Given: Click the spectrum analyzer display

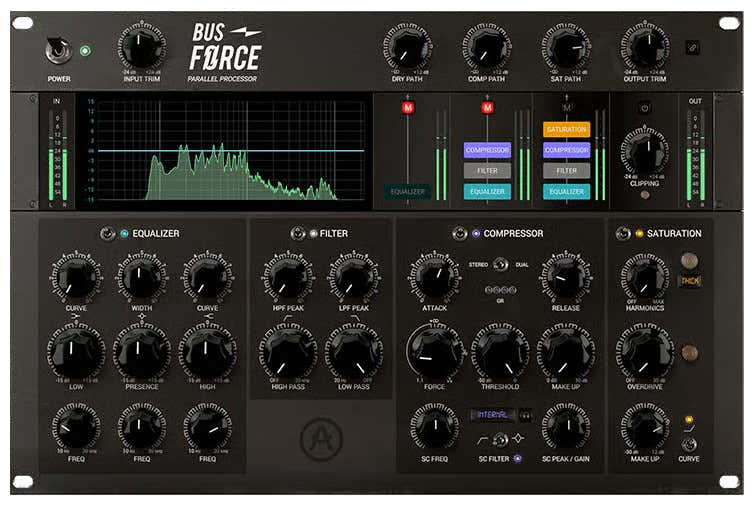Looking at the screenshot, I should [225, 151].
